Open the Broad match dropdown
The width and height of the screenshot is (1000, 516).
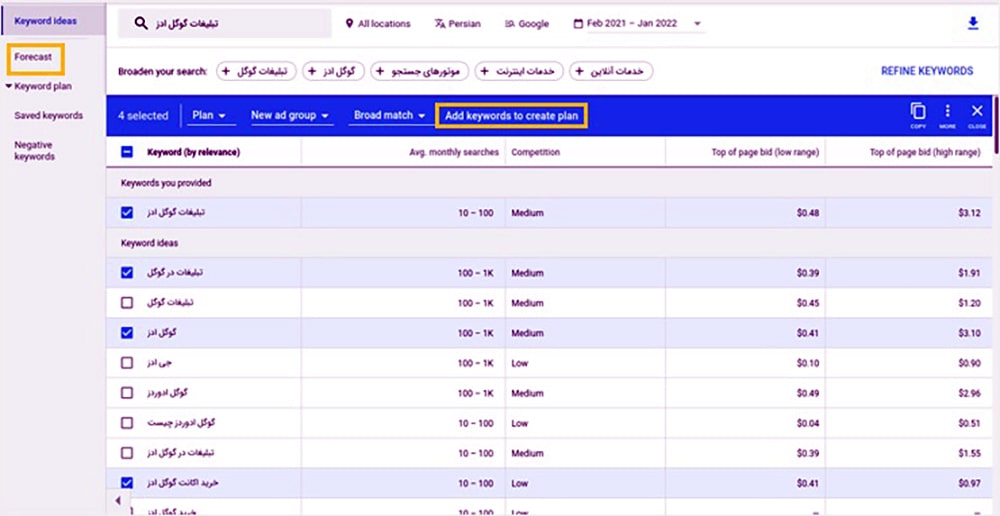pos(390,115)
